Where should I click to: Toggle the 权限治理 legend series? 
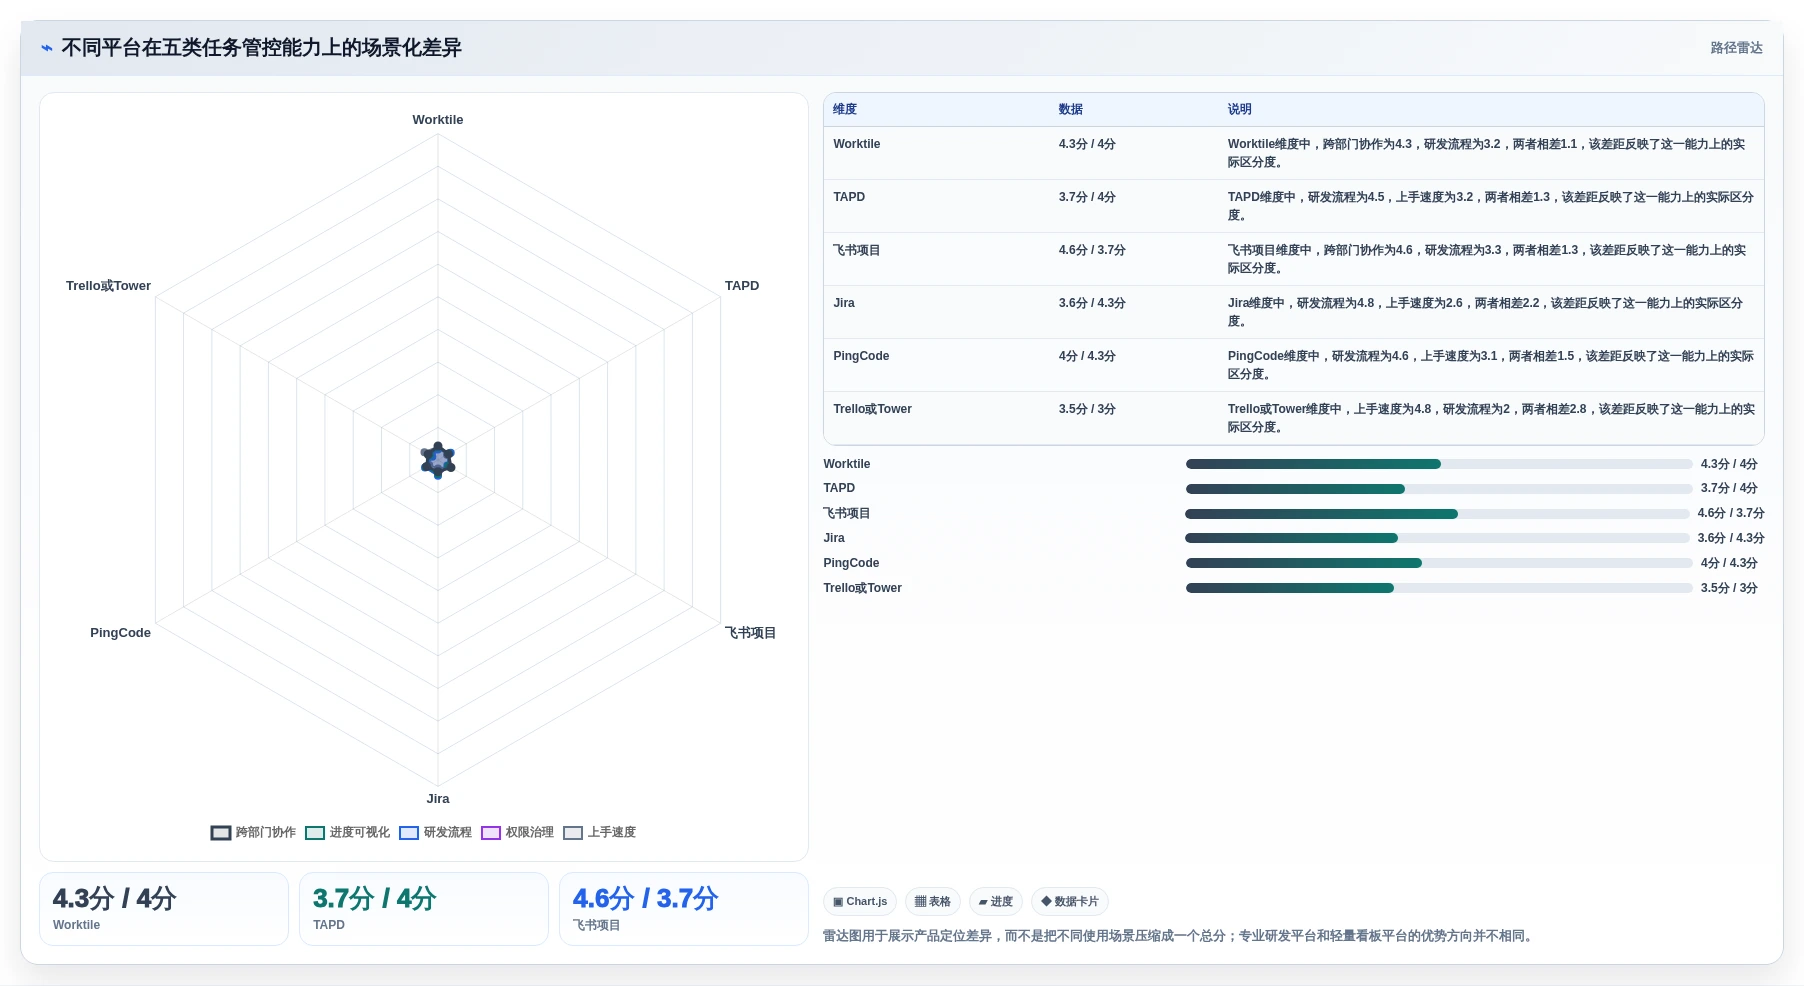(517, 832)
